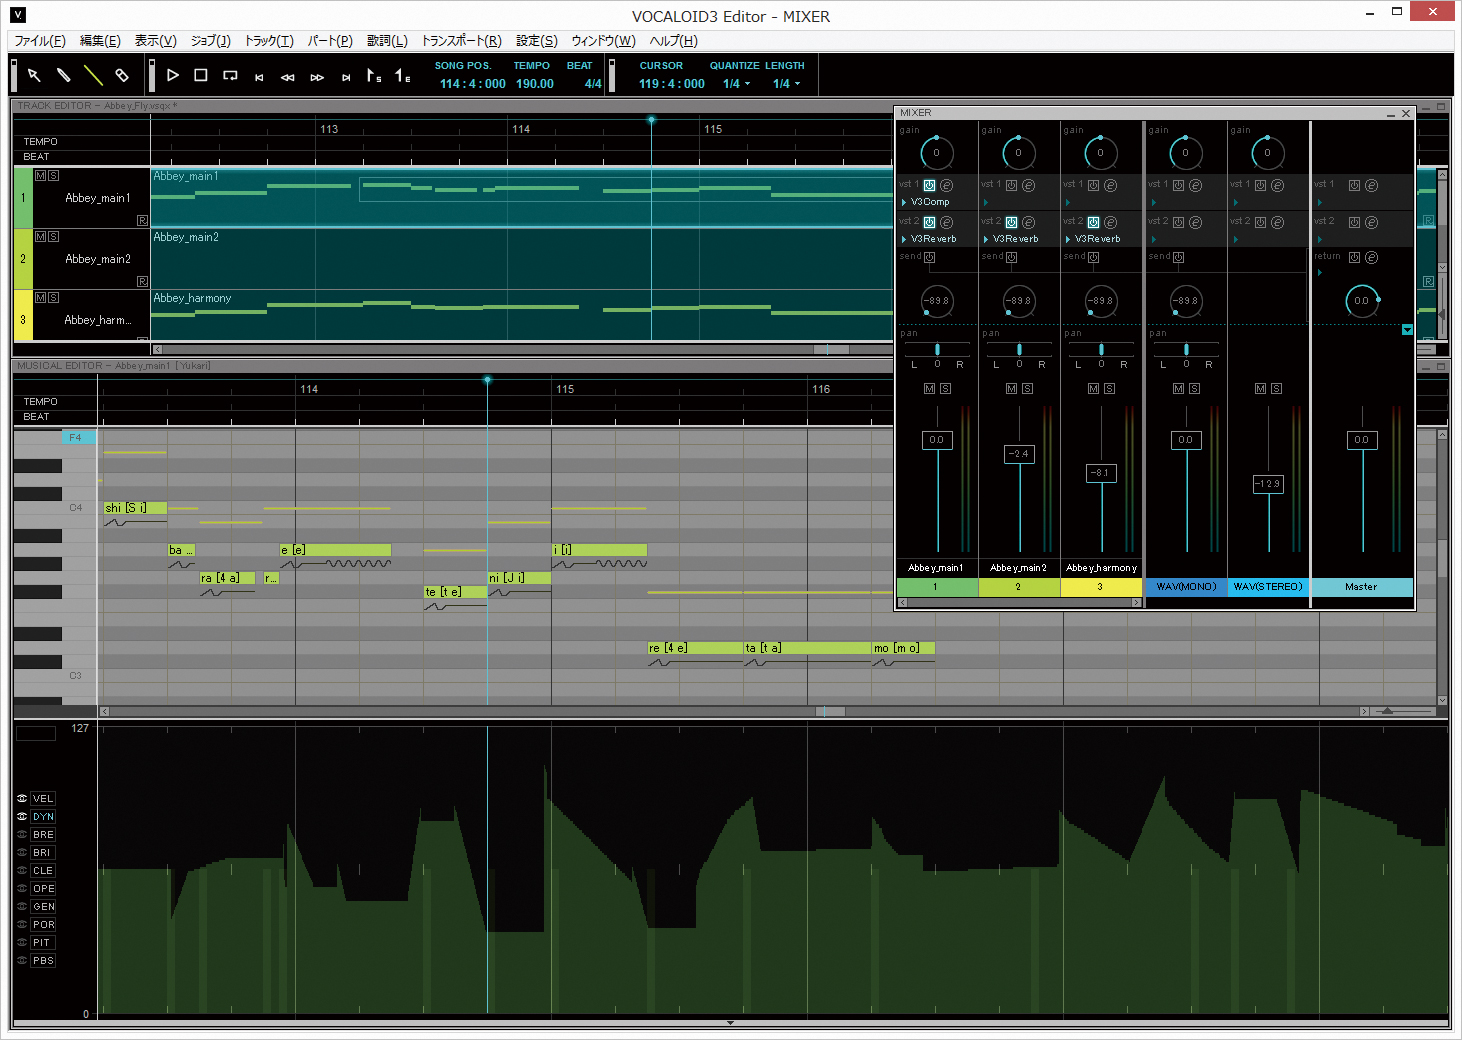Set the end marker flag
Viewport: 1462px width, 1040px height.
(x=403, y=75)
